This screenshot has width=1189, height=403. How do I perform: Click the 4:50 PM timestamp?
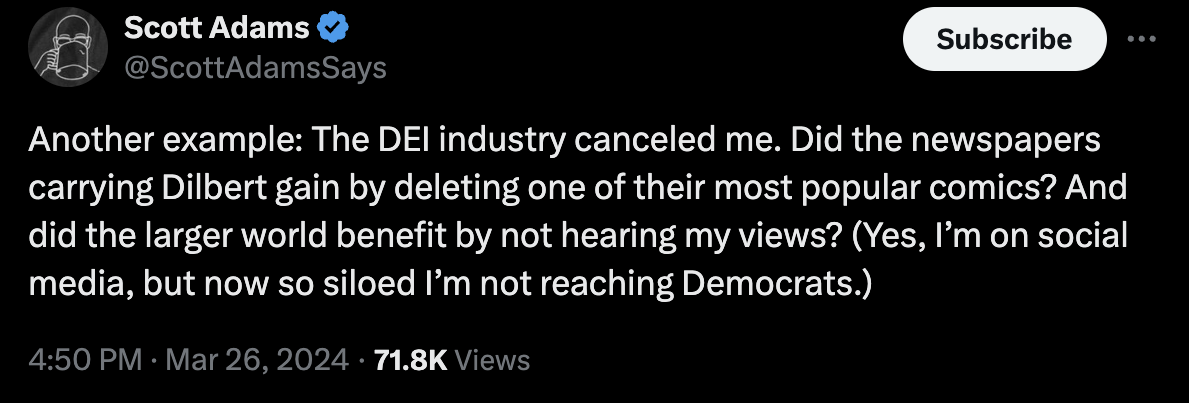click(85, 360)
